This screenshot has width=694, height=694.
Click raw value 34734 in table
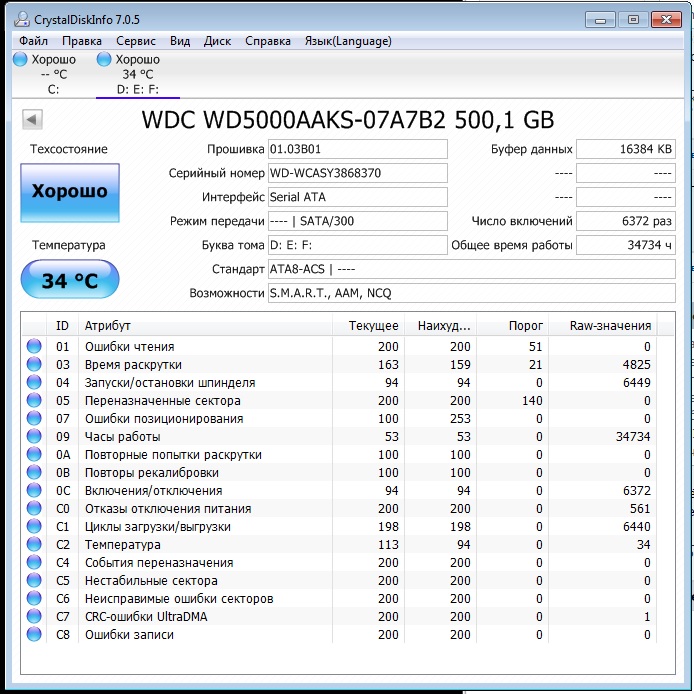pyautogui.click(x=633, y=437)
